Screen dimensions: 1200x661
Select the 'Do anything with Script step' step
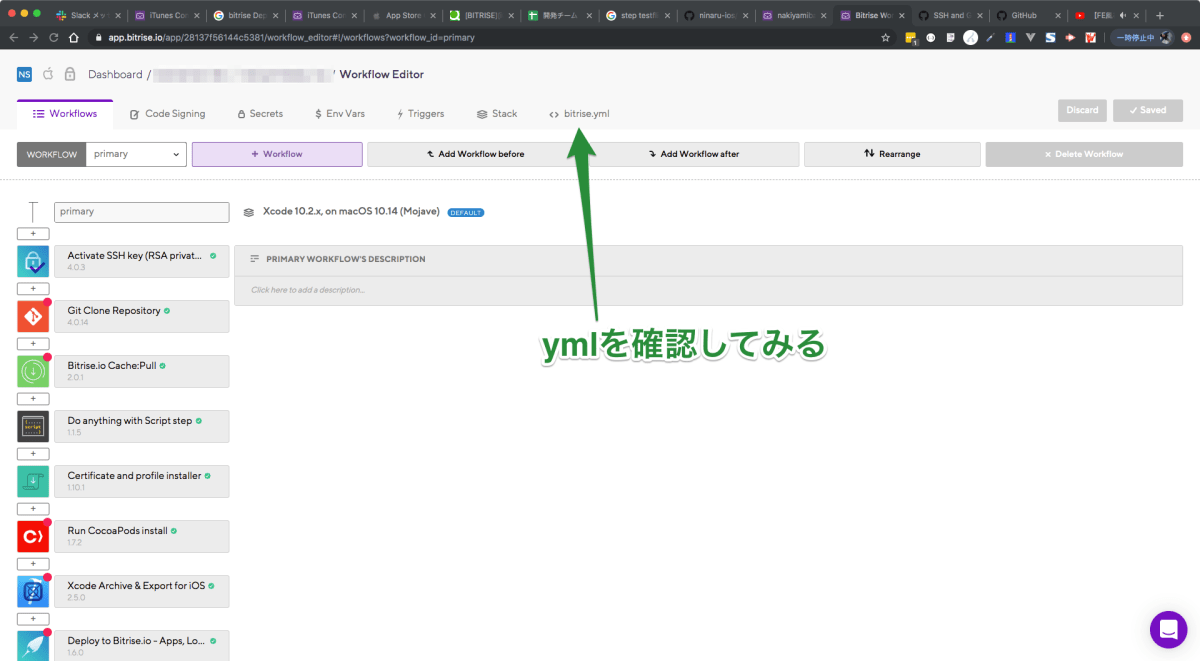click(x=141, y=426)
